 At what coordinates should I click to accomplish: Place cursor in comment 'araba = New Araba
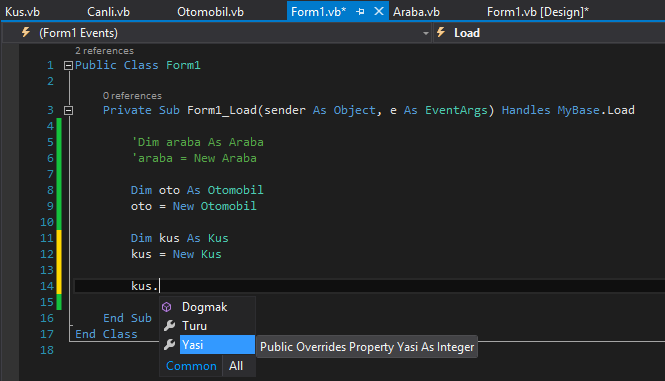coord(194,158)
